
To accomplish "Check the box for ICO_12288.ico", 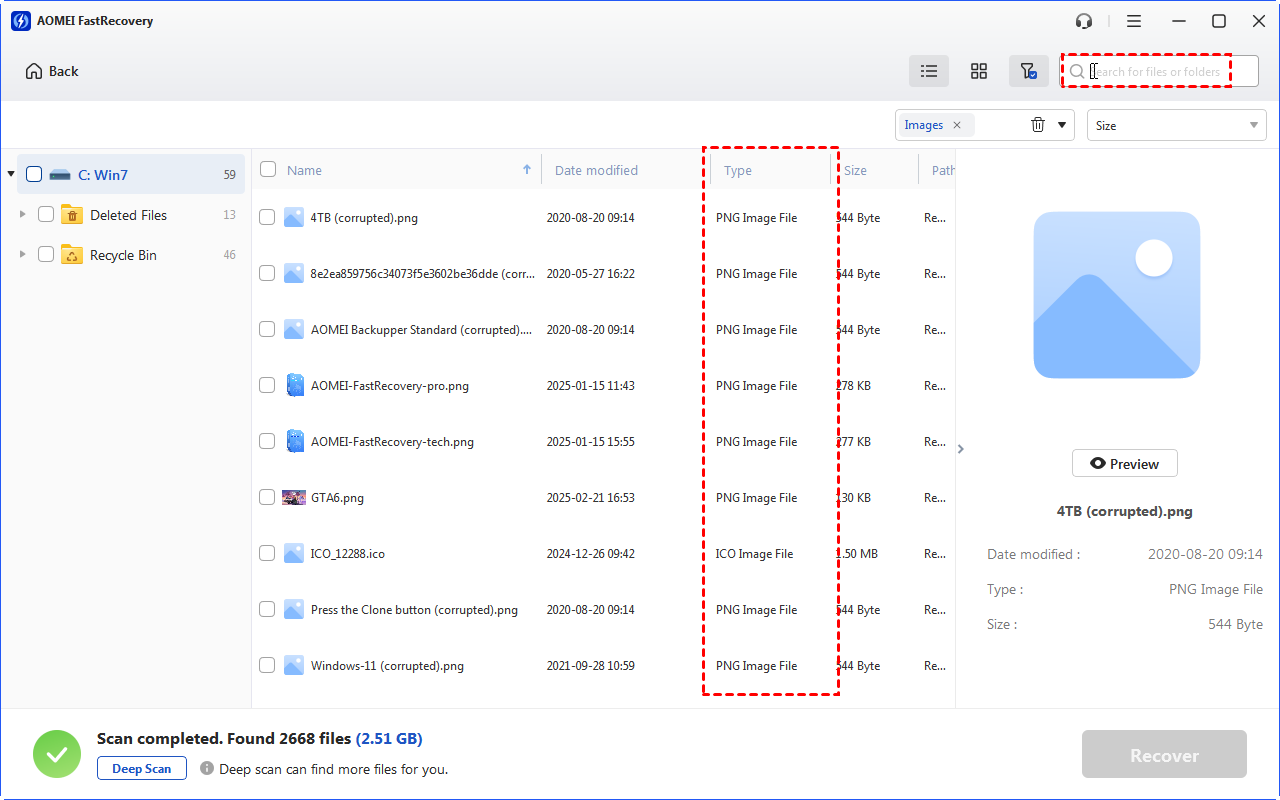I will click(267, 553).
